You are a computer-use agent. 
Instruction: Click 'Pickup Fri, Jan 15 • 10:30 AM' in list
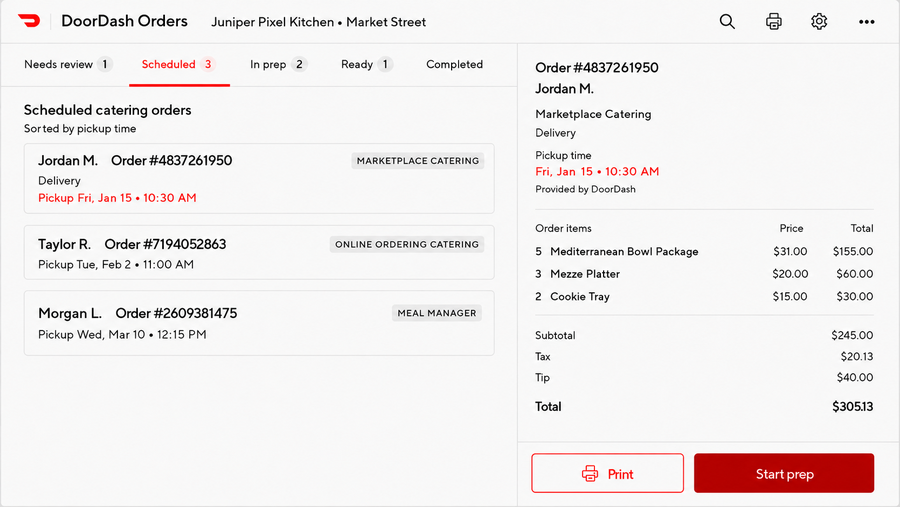point(117,198)
